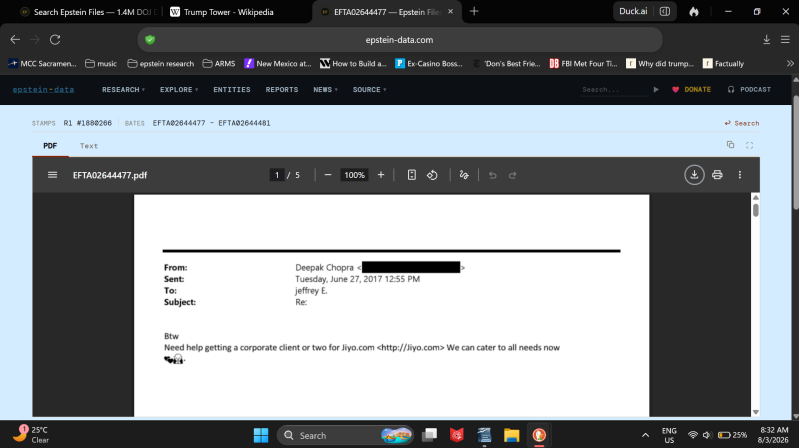Open the PDF viewer more options menu
The height and width of the screenshot is (448, 799).
(740, 175)
